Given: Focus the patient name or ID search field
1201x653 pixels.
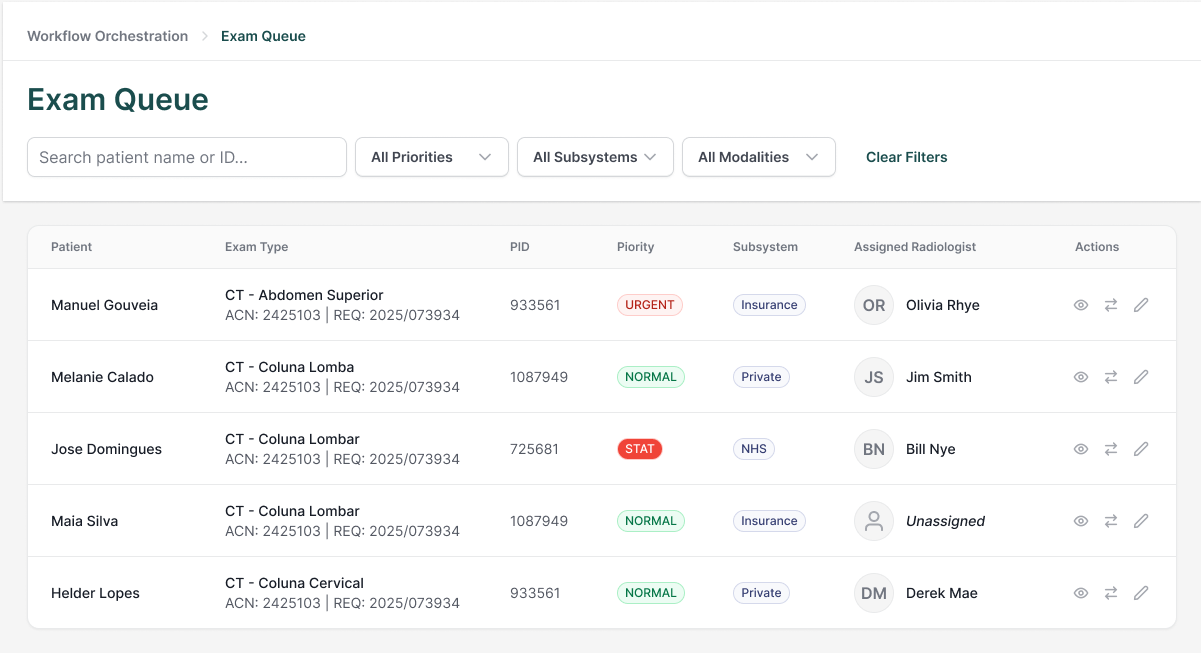Looking at the screenshot, I should [187, 157].
